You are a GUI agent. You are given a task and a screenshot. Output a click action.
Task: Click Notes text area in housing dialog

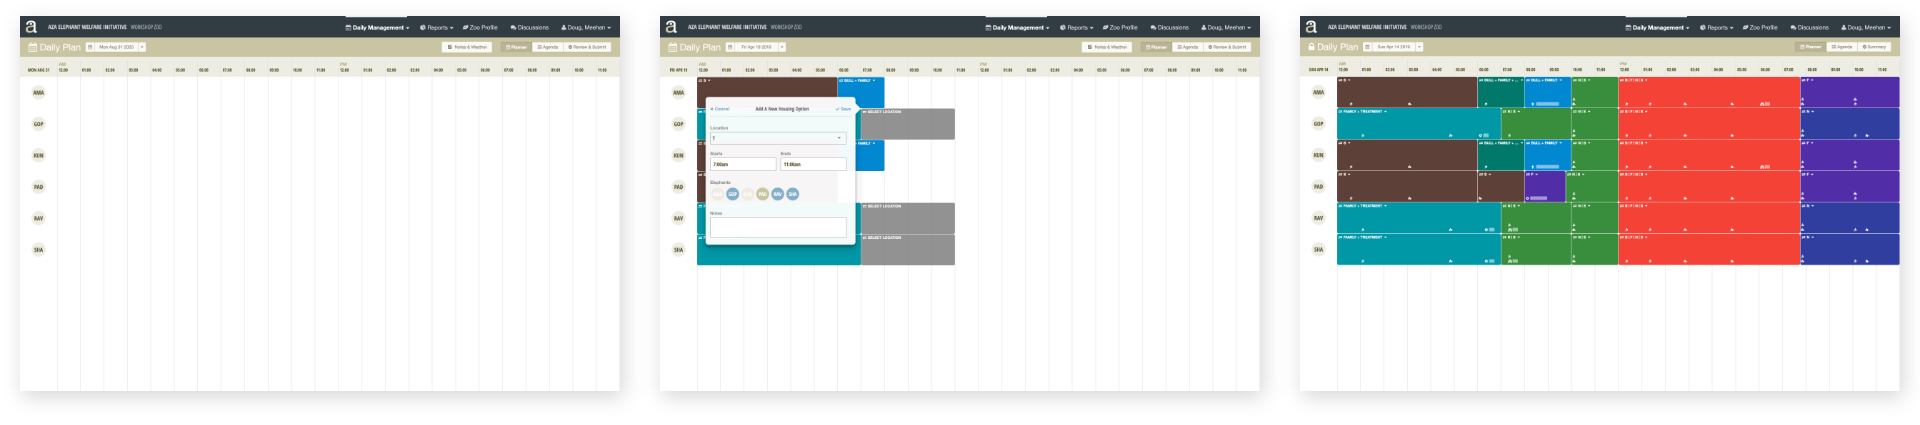778,227
